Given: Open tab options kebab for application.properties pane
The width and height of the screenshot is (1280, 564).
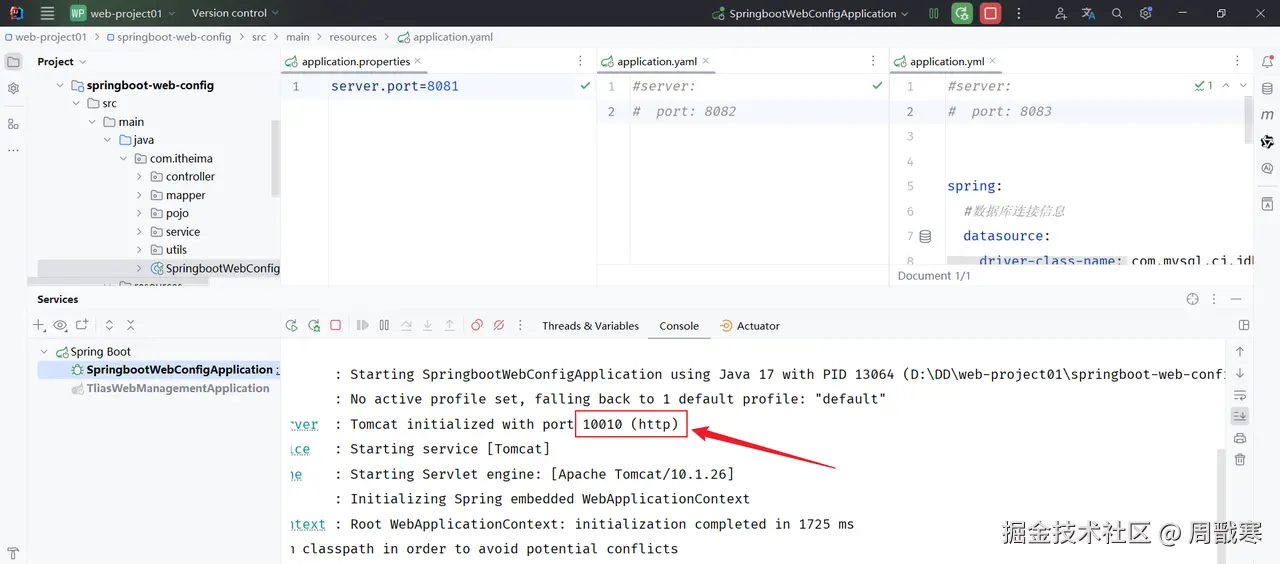Looking at the screenshot, I should 581,61.
